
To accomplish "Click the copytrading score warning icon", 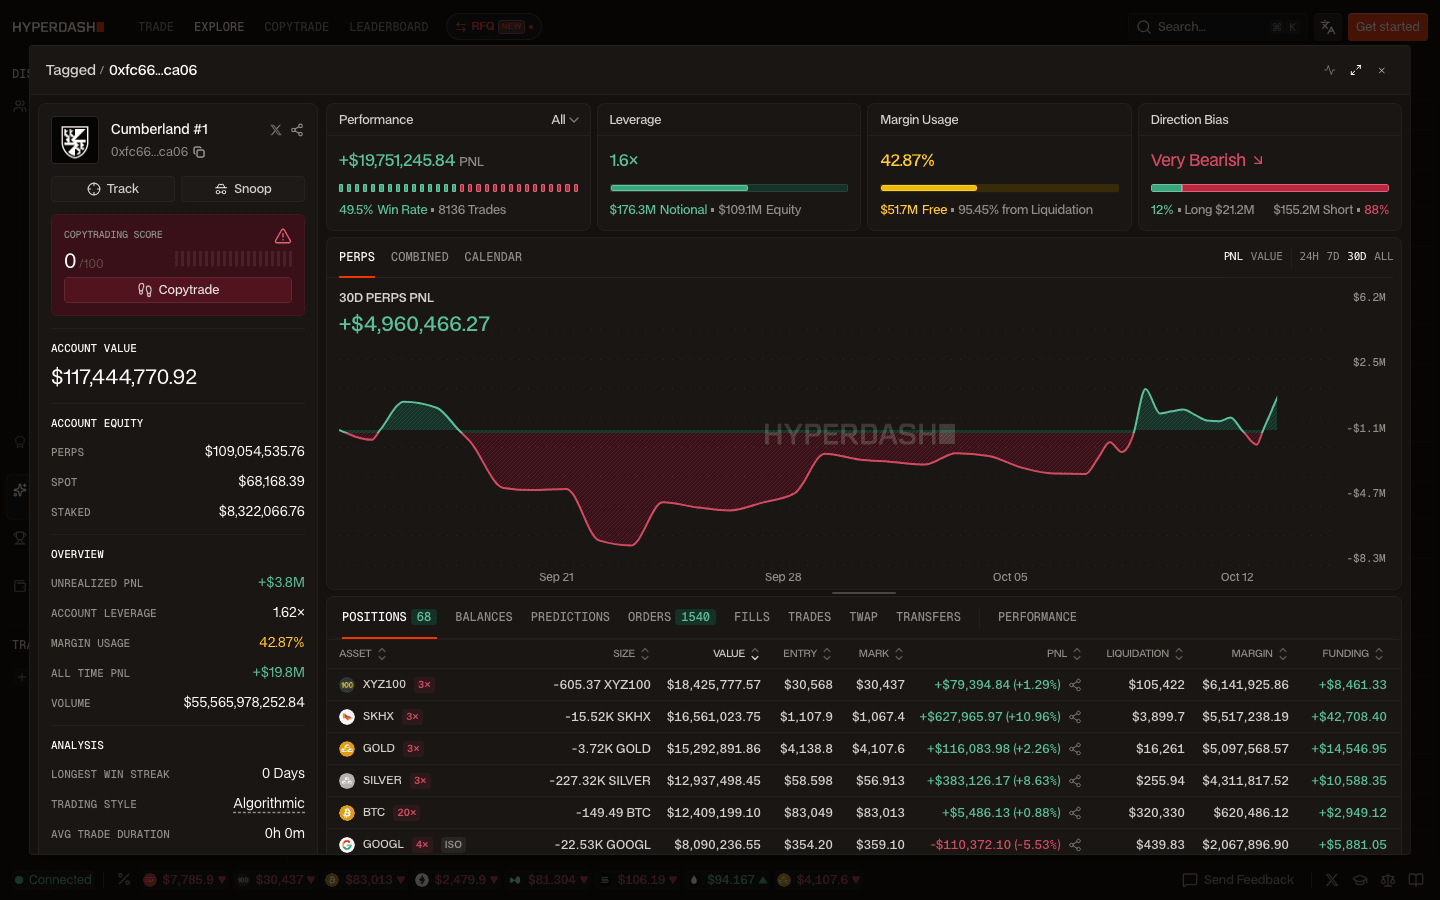I will 283,236.
